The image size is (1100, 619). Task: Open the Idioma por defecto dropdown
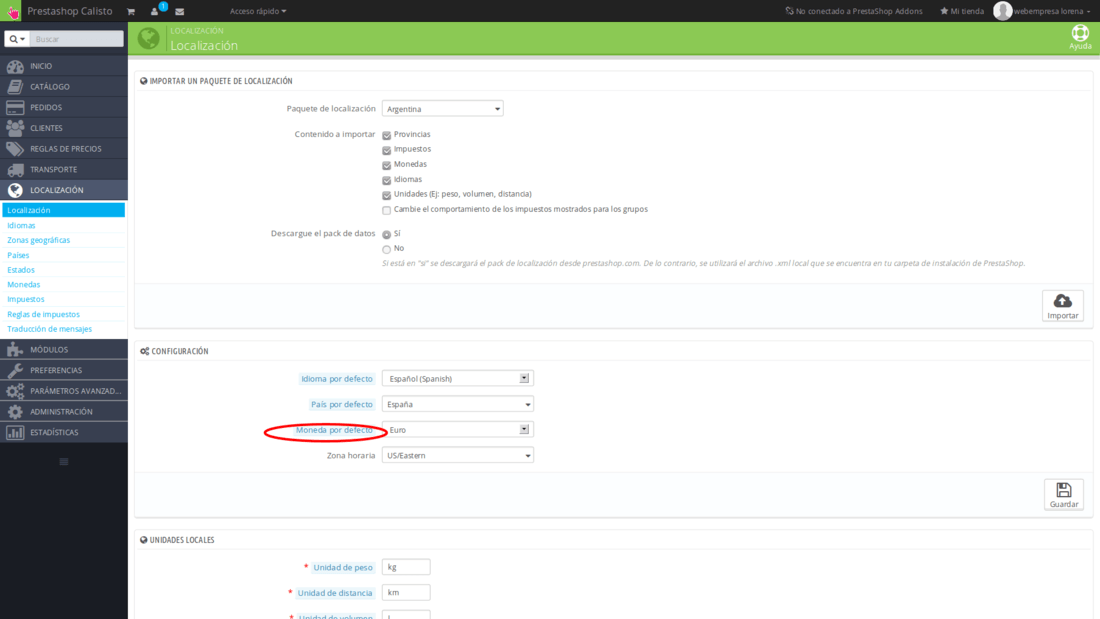457,378
